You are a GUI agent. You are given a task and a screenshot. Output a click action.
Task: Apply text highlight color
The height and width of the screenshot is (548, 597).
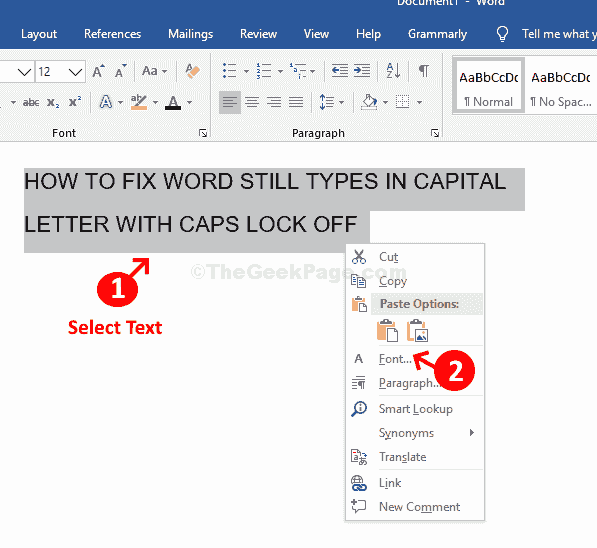(139, 102)
